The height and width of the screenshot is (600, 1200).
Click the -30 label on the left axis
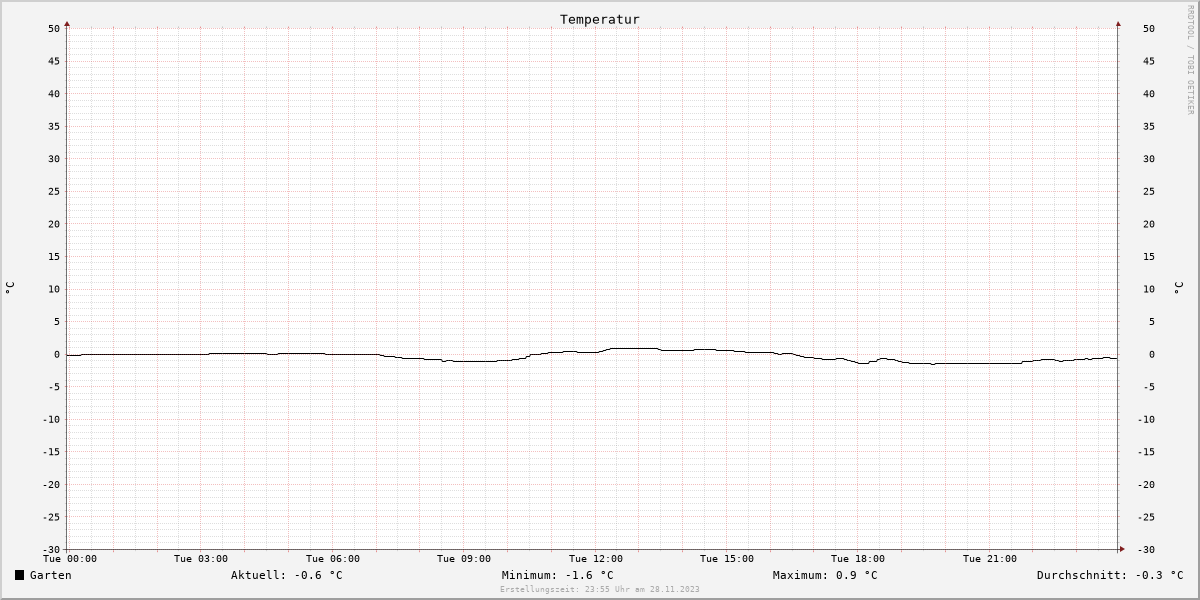tap(51, 550)
